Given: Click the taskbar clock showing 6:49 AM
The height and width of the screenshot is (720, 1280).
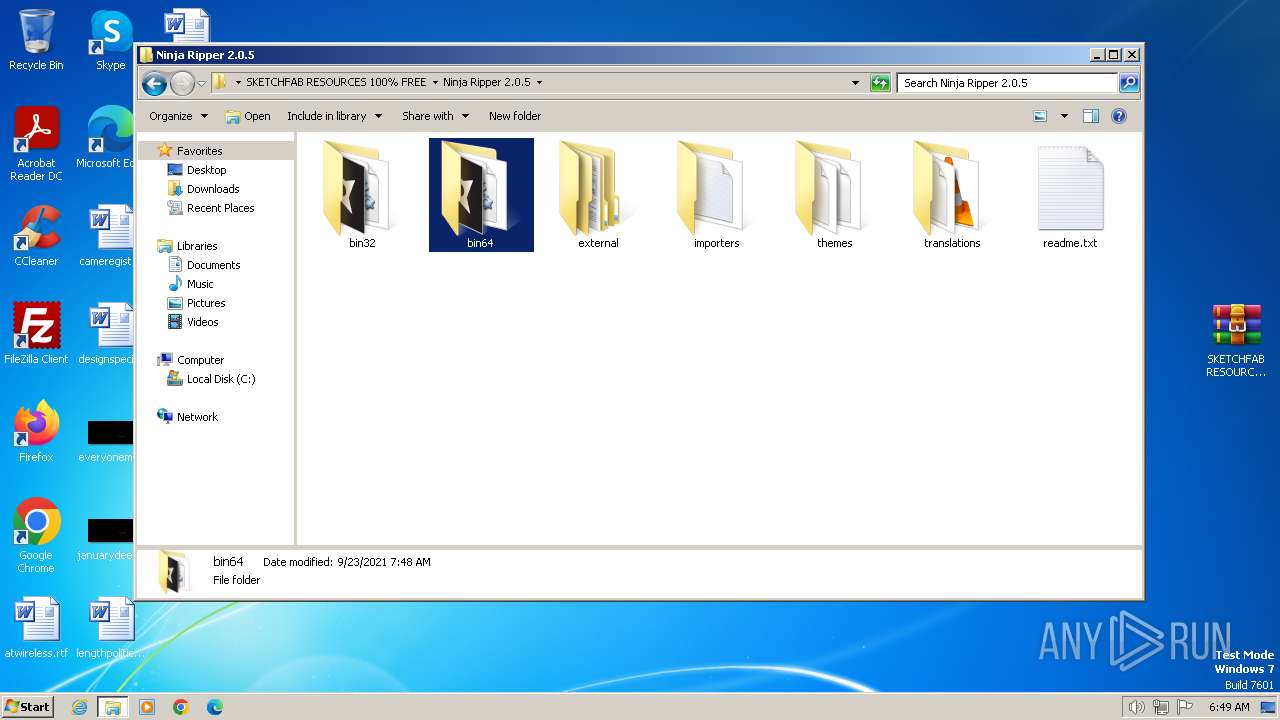Looking at the screenshot, I should pos(1229,707).
